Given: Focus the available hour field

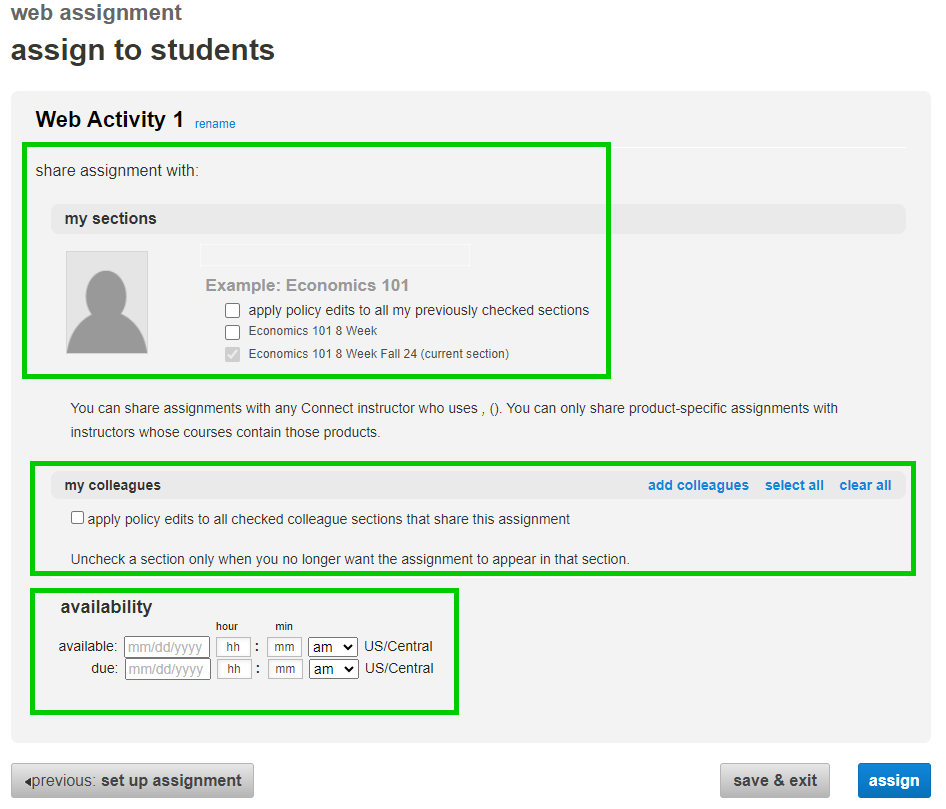Looking at the screenshot, I should coord(233,647).
